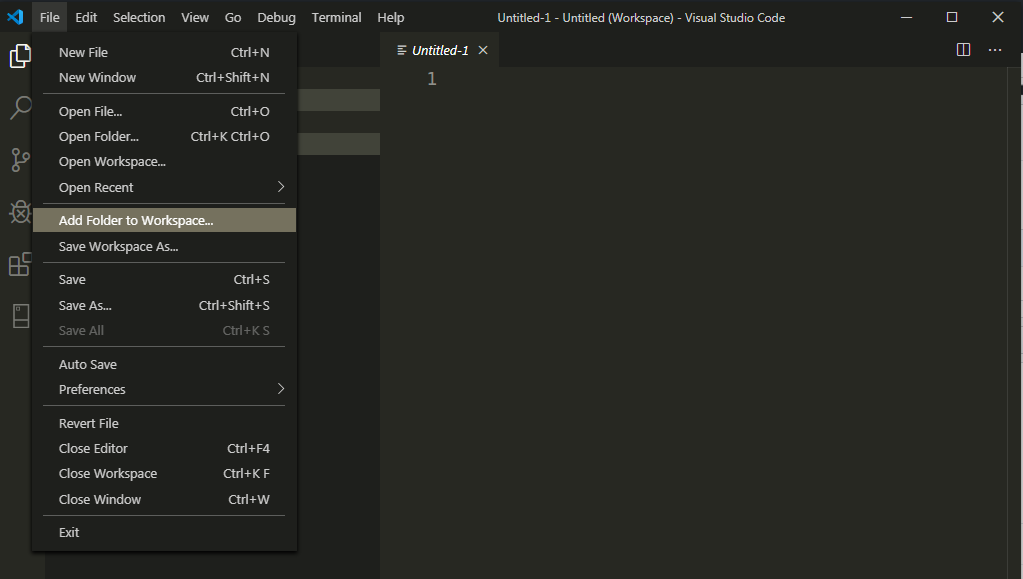The height and width of the screenshot is (579, 1023).
Task: Choose Save Workspace As...
Action: click(x=164, y=246)
